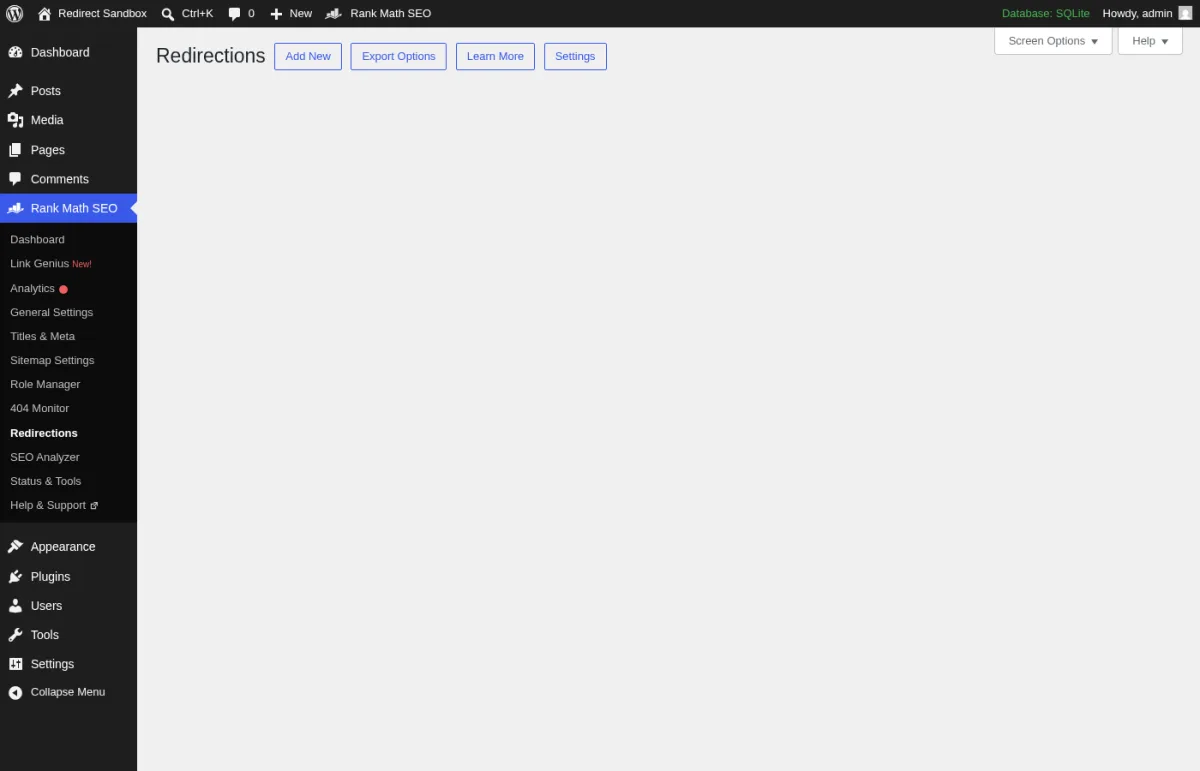The width and height of the screenshot is (1200, 771).
Task: Click Collapse Menu label
Action: point(68,692)
